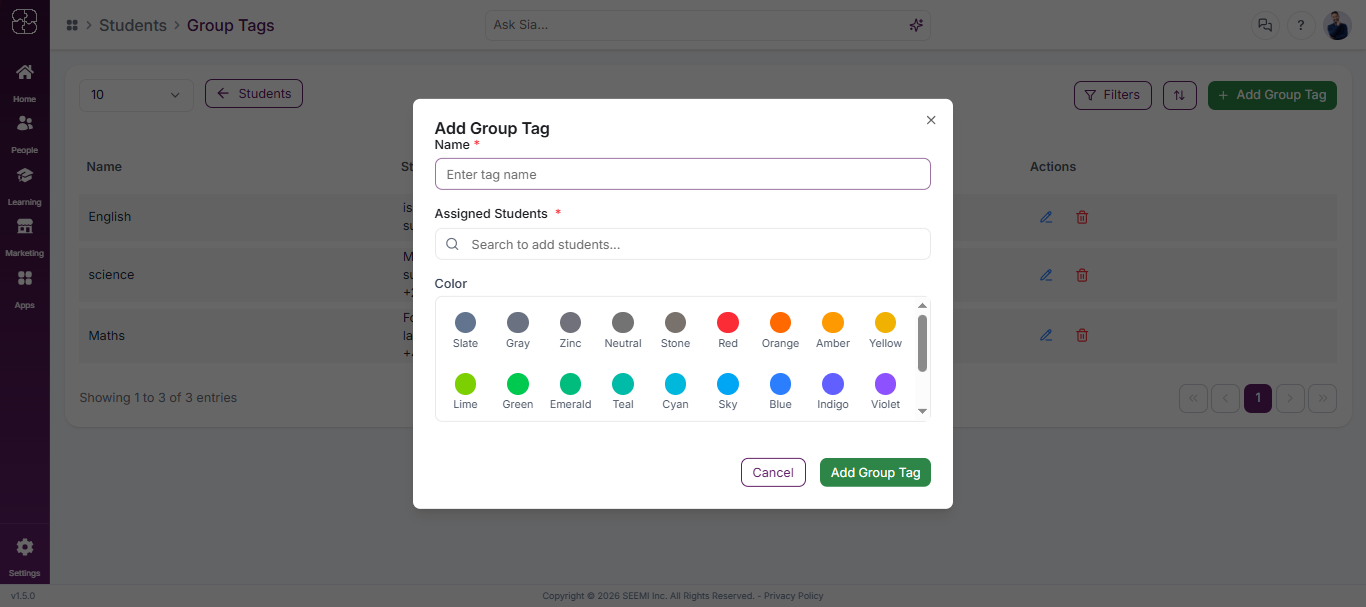Click the Name column header
The height and width of the screenshot is (607, 1366).
pos(104,167)
